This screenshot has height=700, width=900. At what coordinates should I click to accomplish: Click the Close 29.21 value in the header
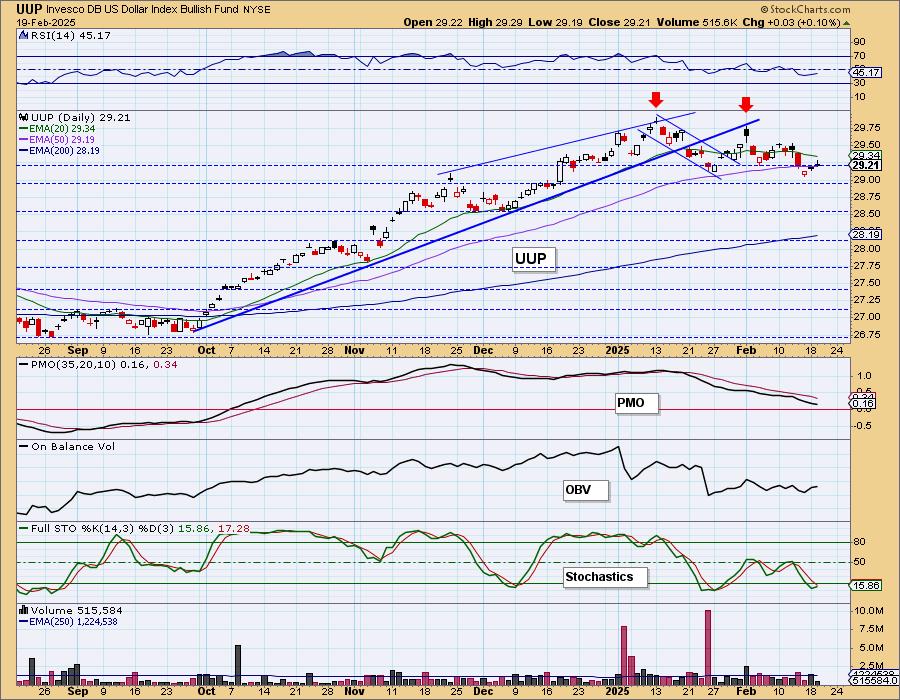617,22
